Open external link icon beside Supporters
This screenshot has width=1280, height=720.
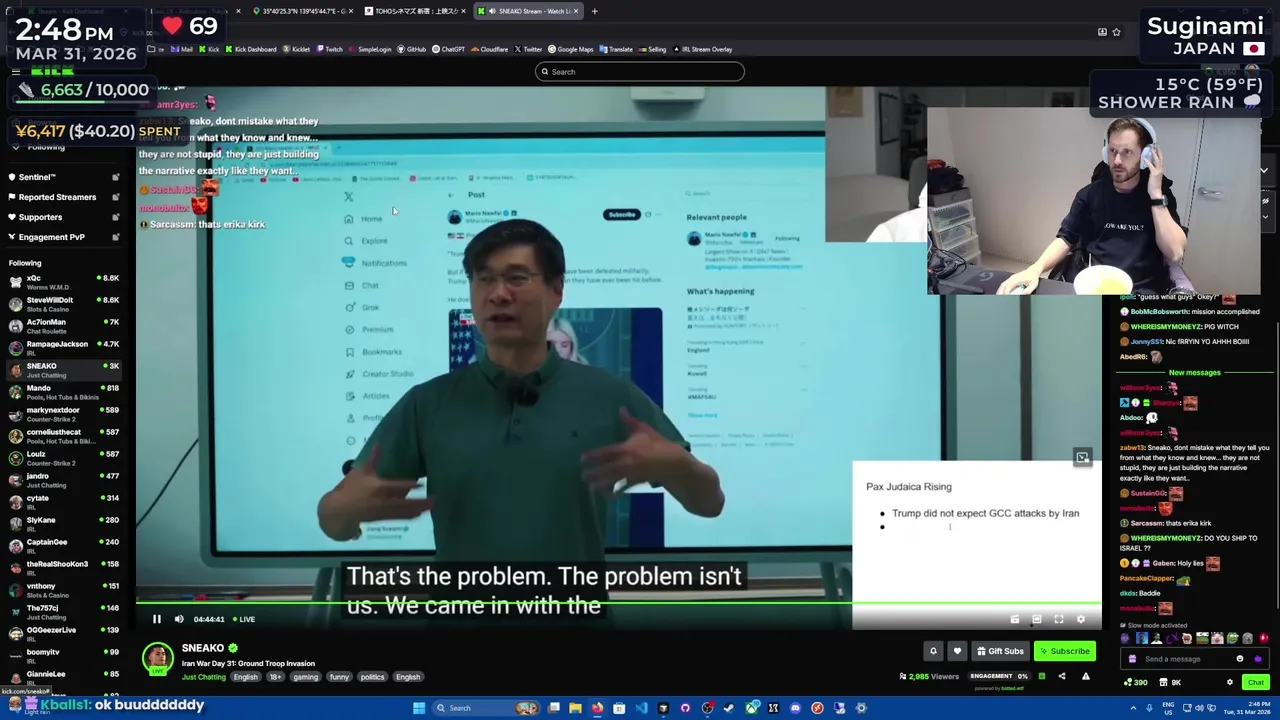coord(116,217)
